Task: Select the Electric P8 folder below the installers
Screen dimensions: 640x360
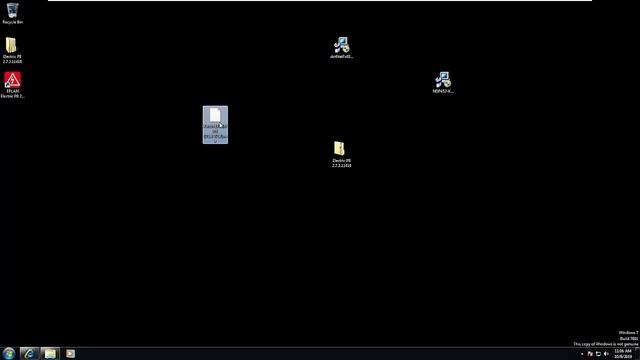Action: [x=341, y=154]
